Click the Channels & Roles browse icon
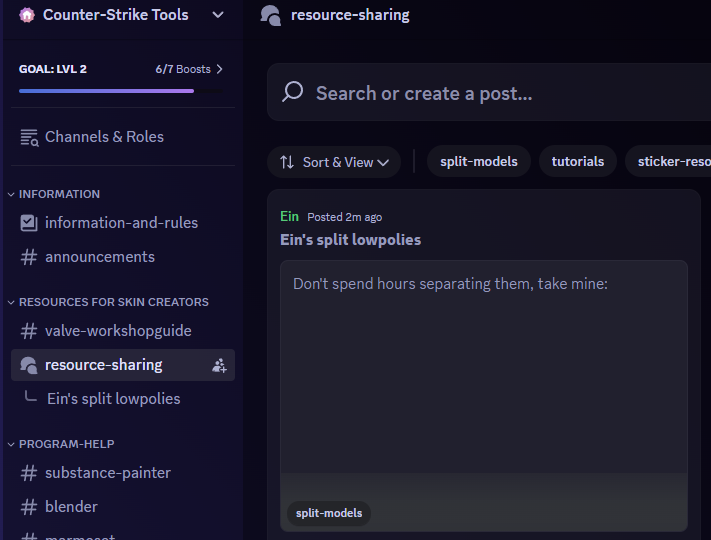 click(29, 137)
